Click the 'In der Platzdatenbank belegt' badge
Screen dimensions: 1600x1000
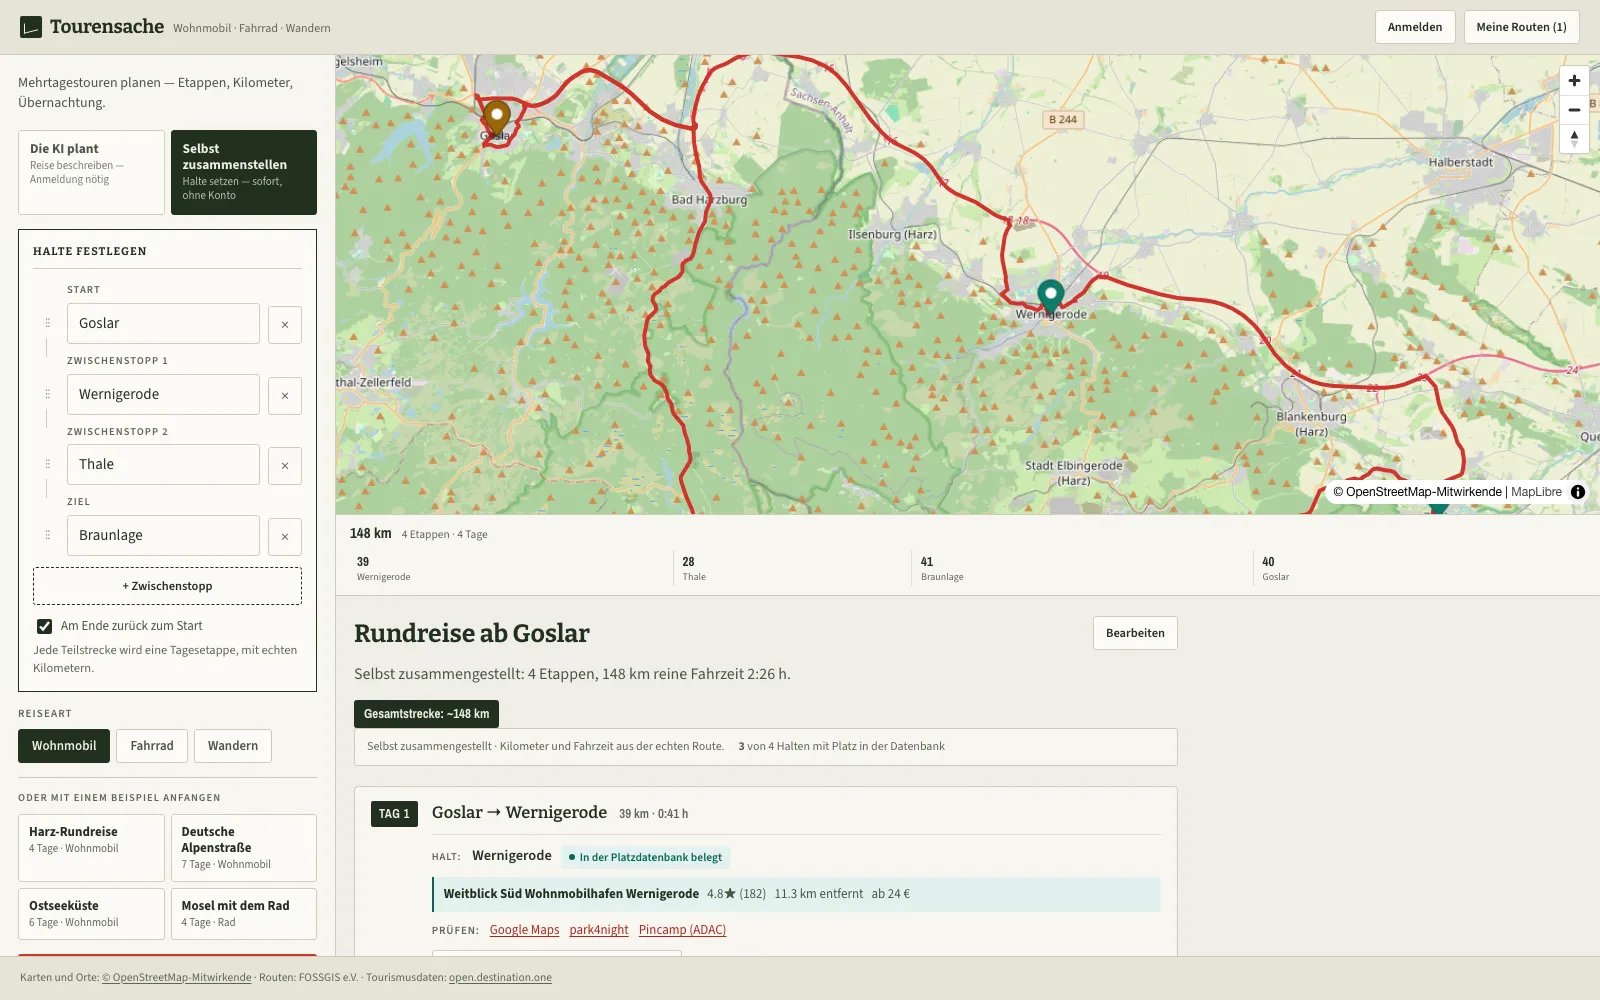(645, 857)
